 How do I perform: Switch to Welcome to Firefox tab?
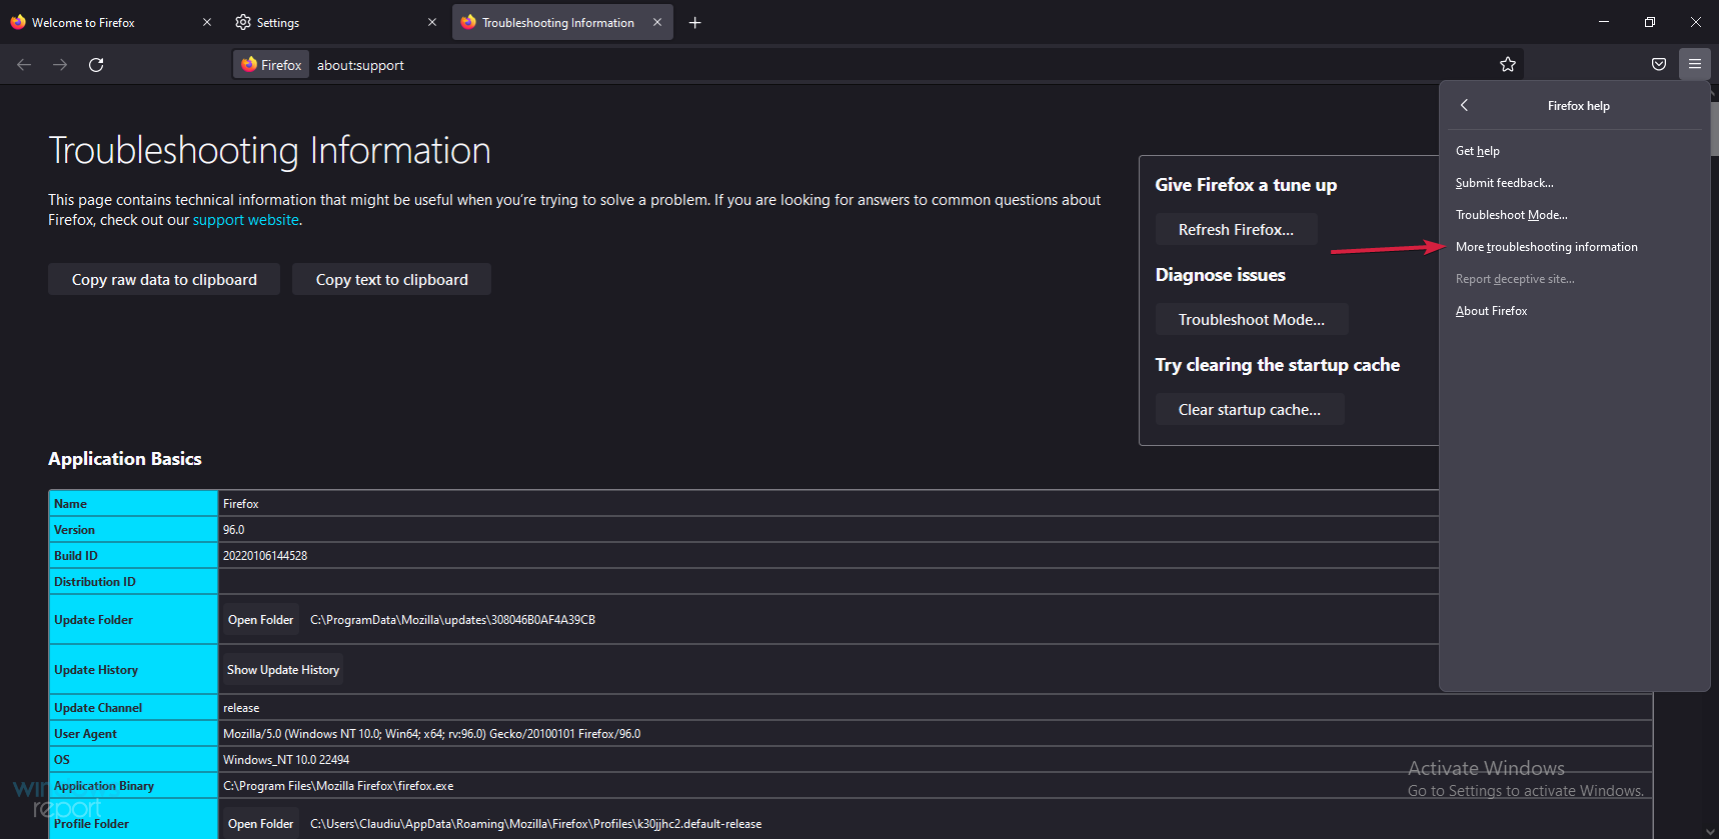[x=100, y=22]
